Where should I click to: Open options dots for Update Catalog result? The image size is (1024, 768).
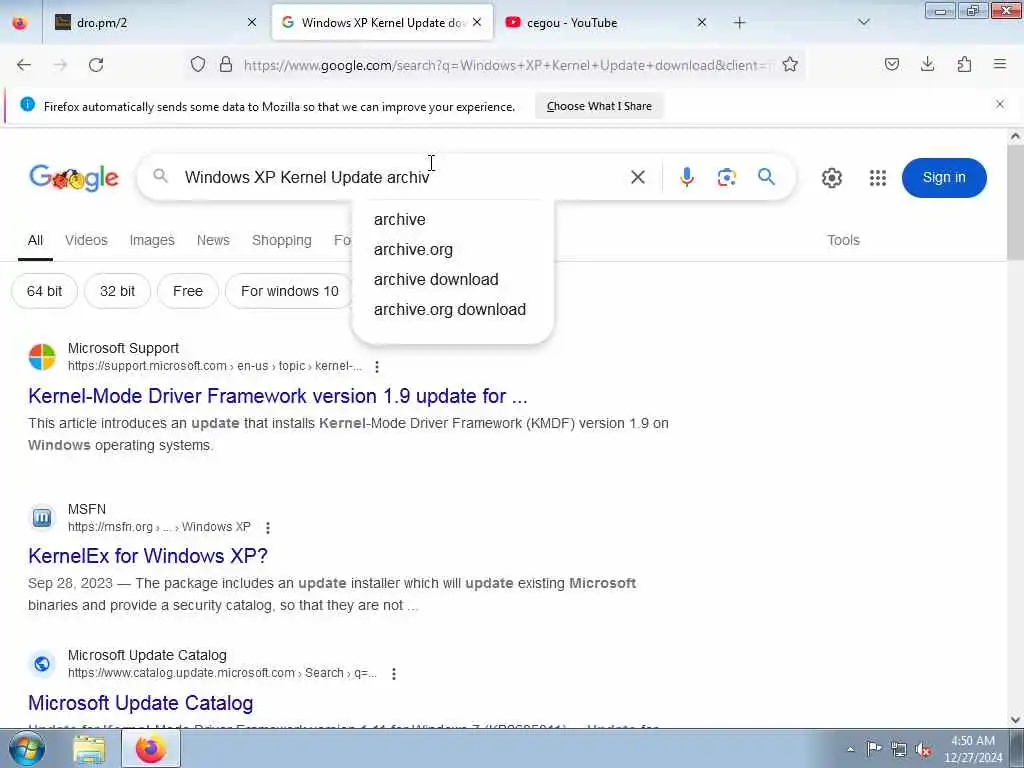click(x=394, y=674)
